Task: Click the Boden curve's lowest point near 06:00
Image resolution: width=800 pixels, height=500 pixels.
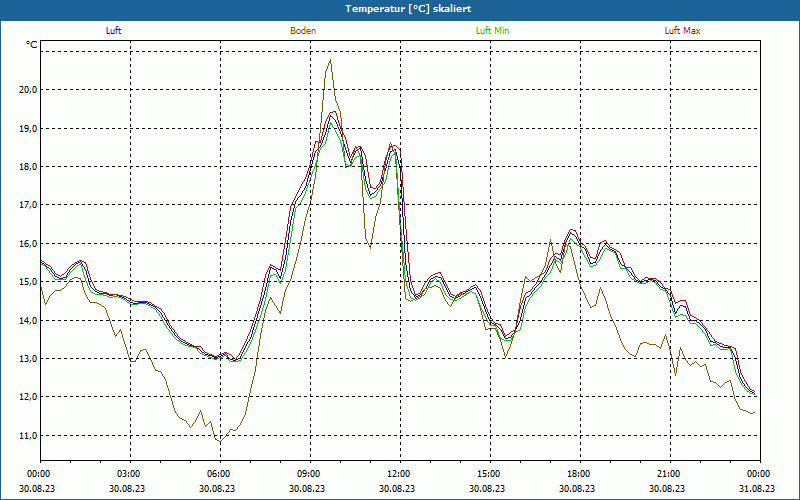Action: (220, 441)
